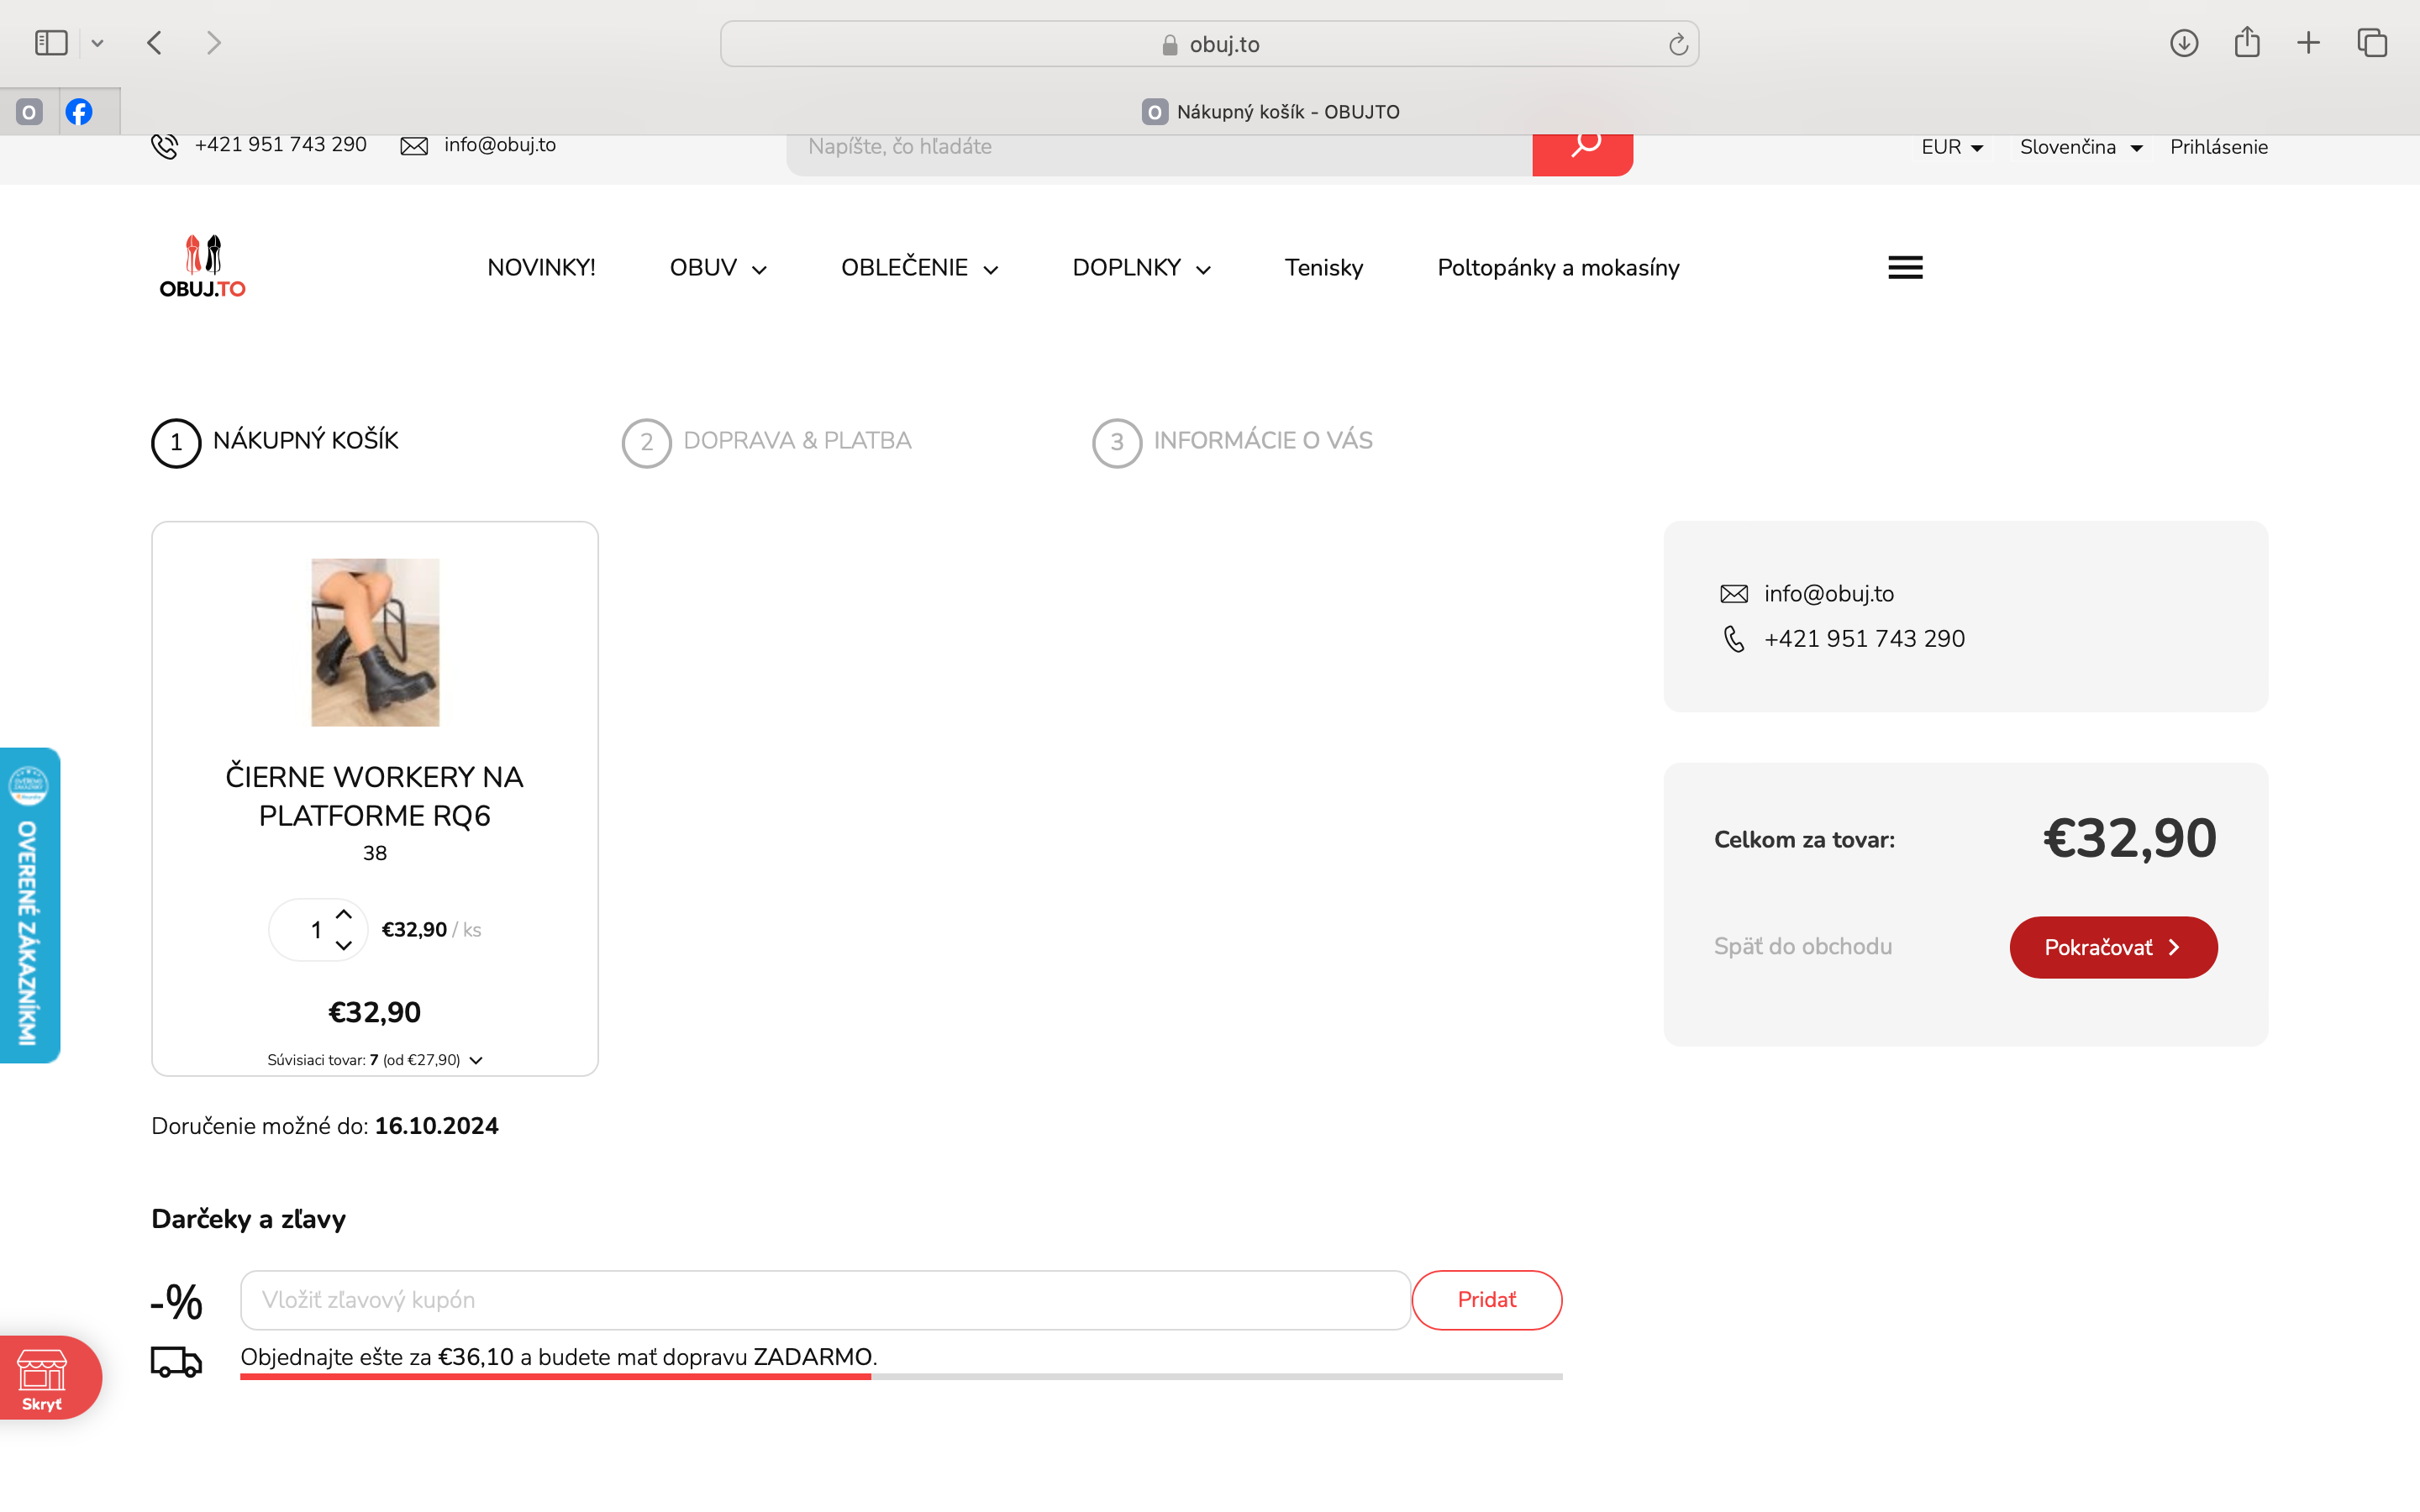The image size is (2420, 1512).
Task: Click the Overené zákazníkmi side badge
Action: click(30, 905)
